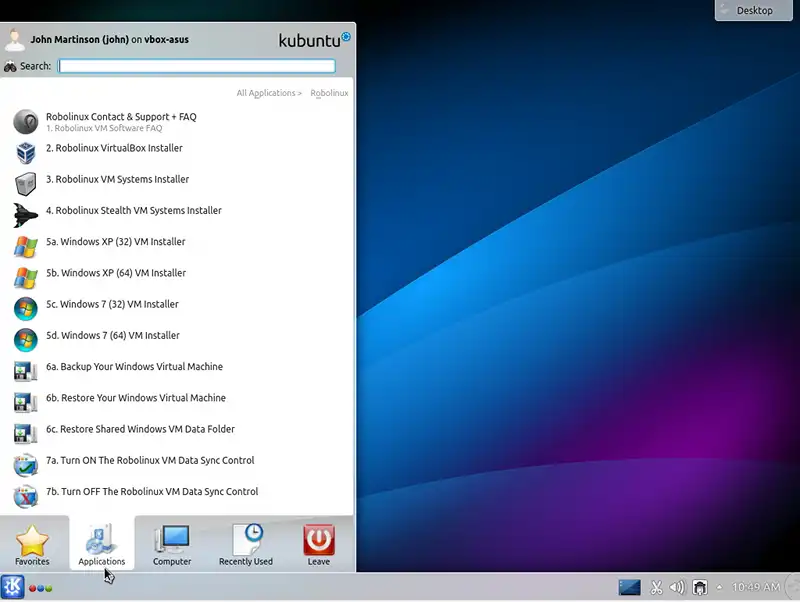Click the '2. Robolinux VirtualBox Installer' text
The image size is (800, 602).
point(114,148)
